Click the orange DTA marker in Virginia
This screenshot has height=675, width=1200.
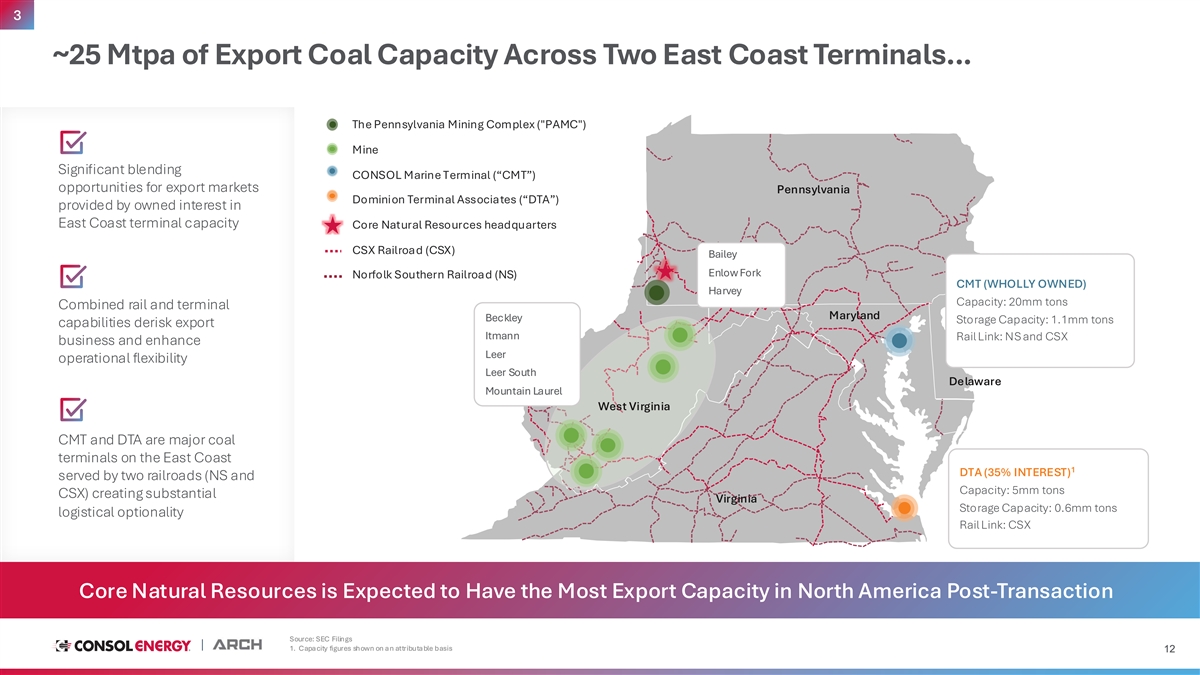pyautogui.click(x=903, y=508)
